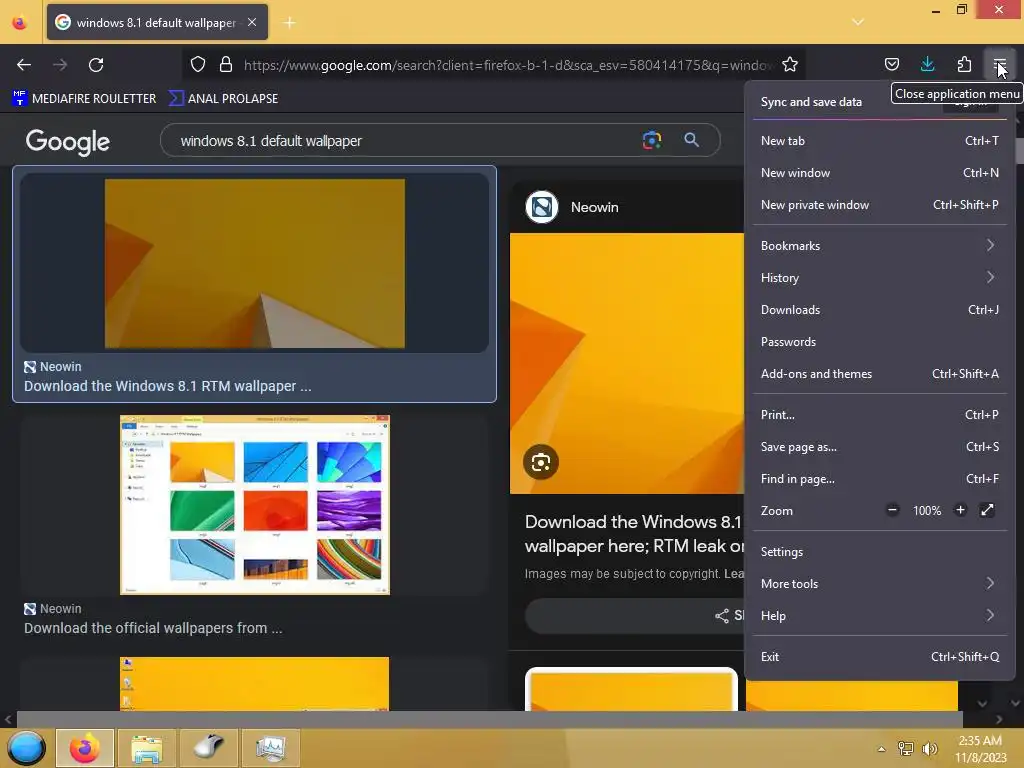Open the Extensions puzzle icon
1024x768 pixels.
coord(964,64)
